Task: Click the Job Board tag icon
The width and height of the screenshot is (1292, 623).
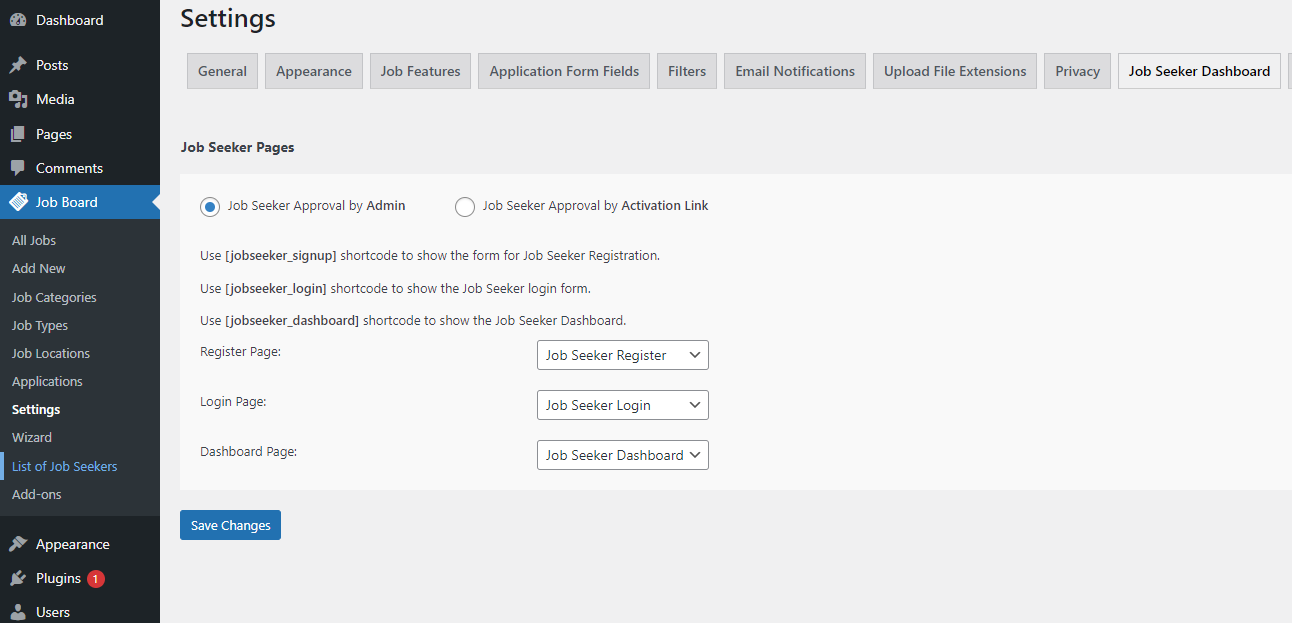Action: pyautogui.click(x=18, y=201)
